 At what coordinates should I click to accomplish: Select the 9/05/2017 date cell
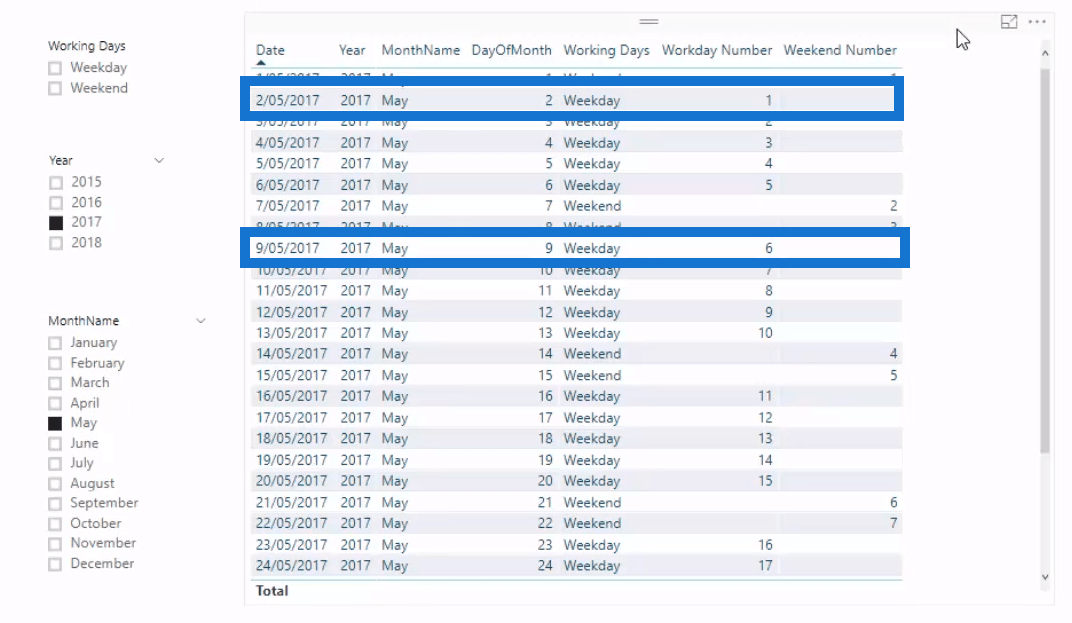click(x=287, y=248)
